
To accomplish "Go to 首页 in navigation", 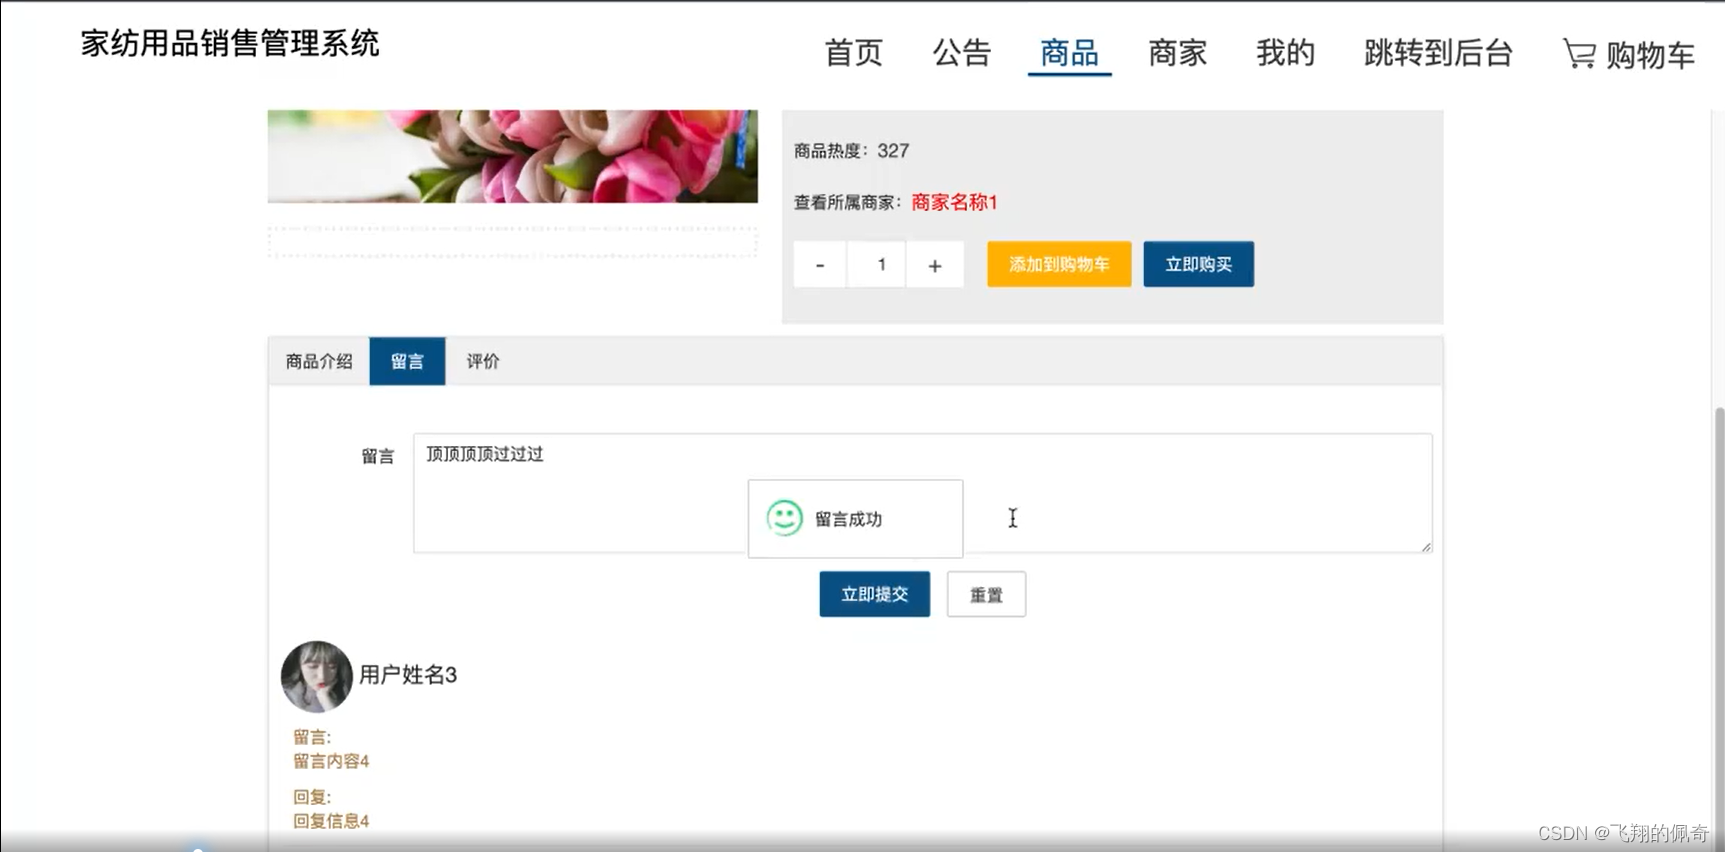I will coord(853,53).
